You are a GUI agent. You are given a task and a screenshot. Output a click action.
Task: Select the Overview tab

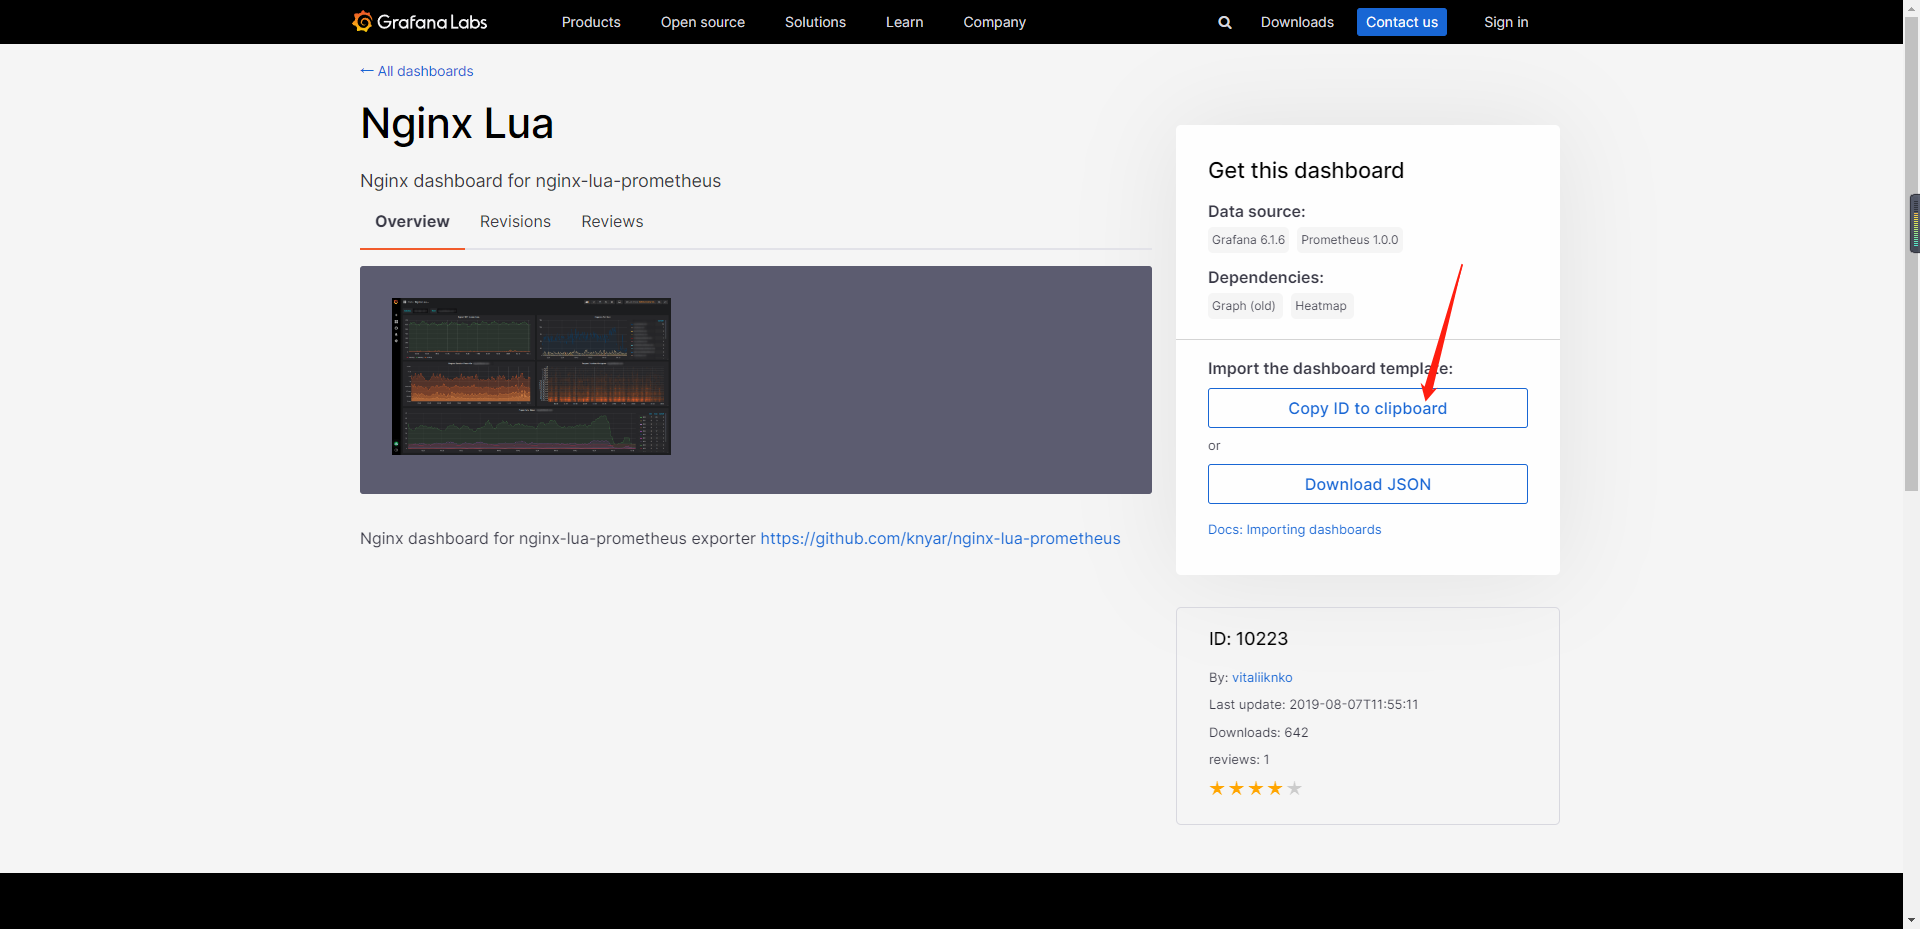[412, 222]
